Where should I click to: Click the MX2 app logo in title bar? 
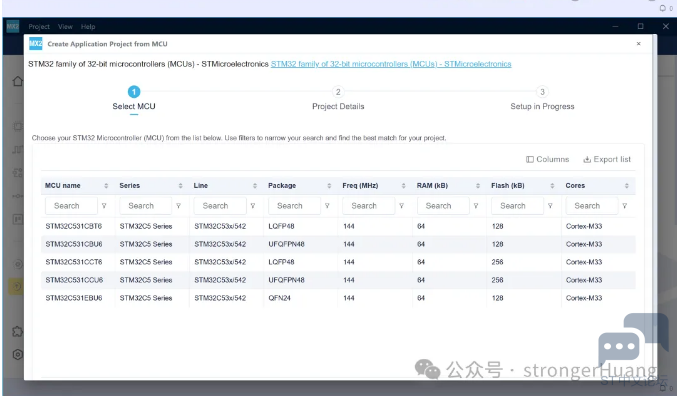tap(13, 26)
